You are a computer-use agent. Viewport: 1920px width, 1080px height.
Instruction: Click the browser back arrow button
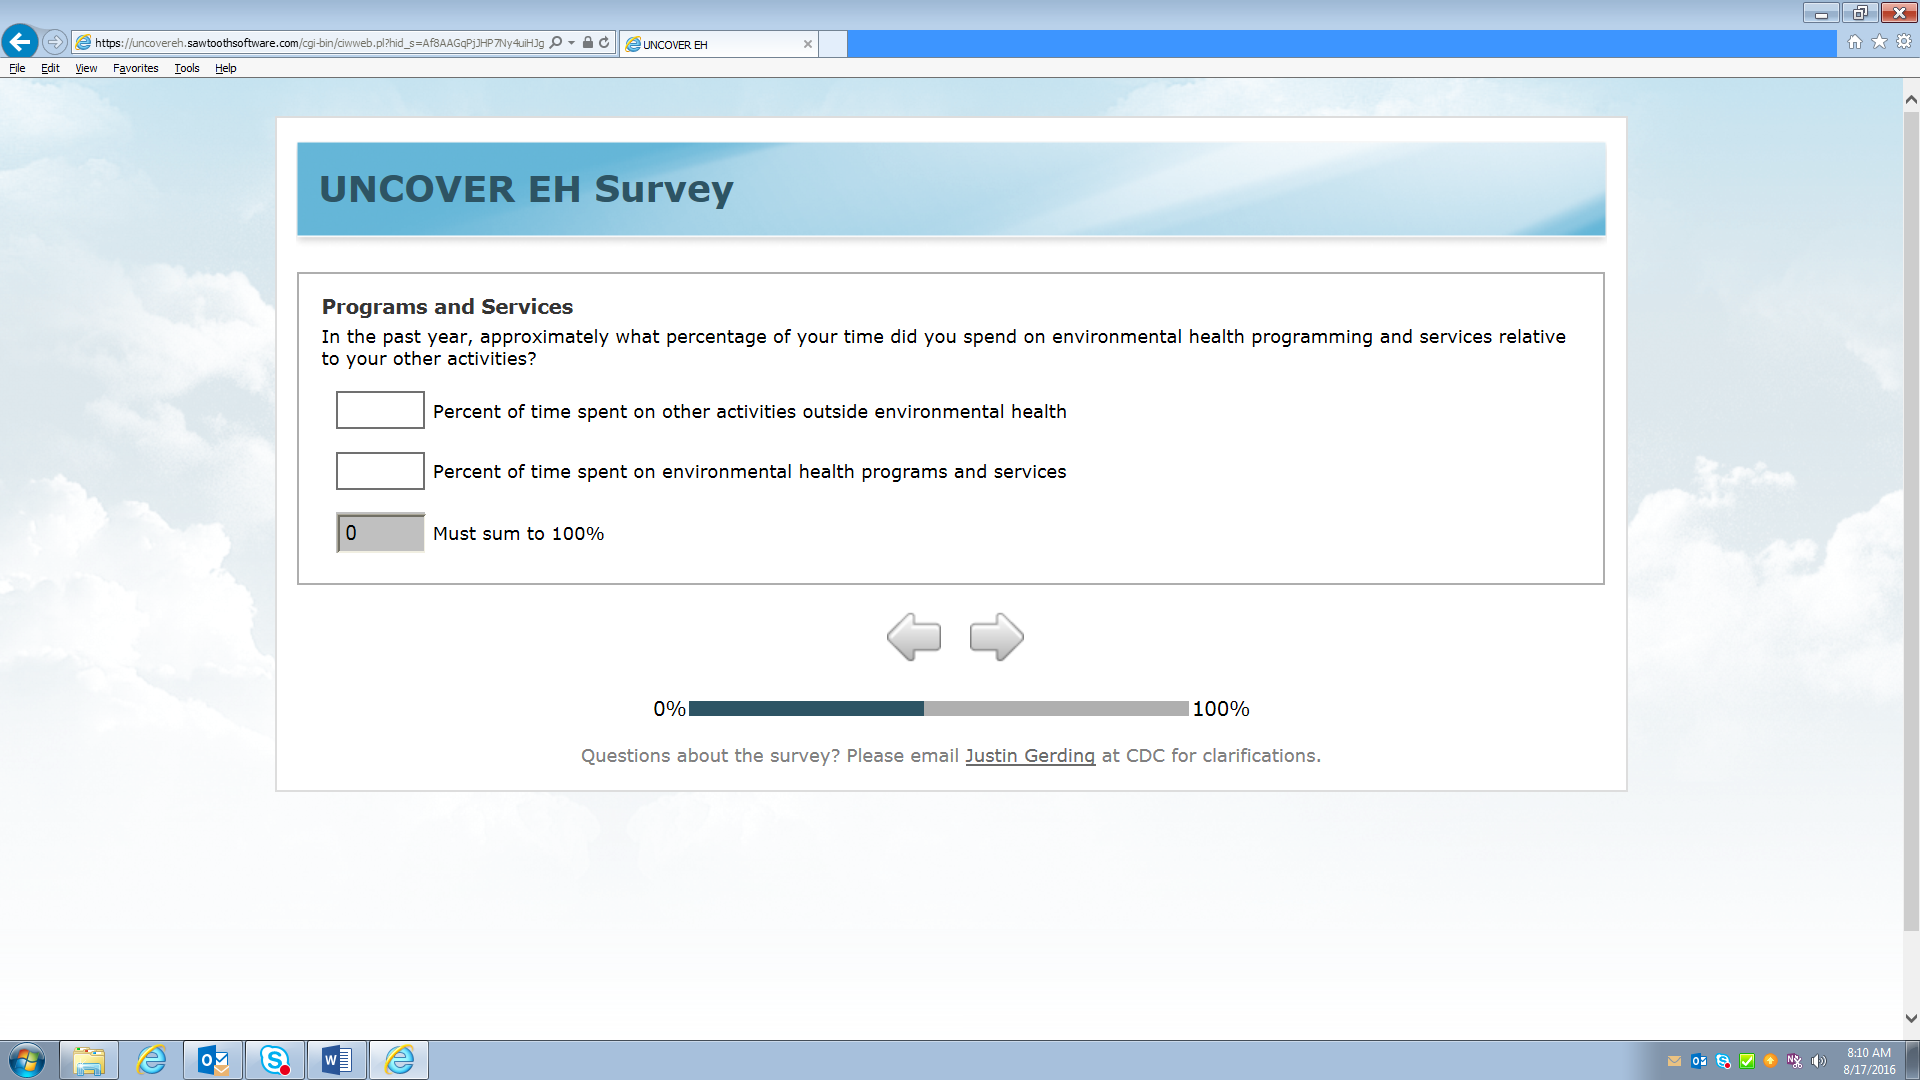(20, 42)
